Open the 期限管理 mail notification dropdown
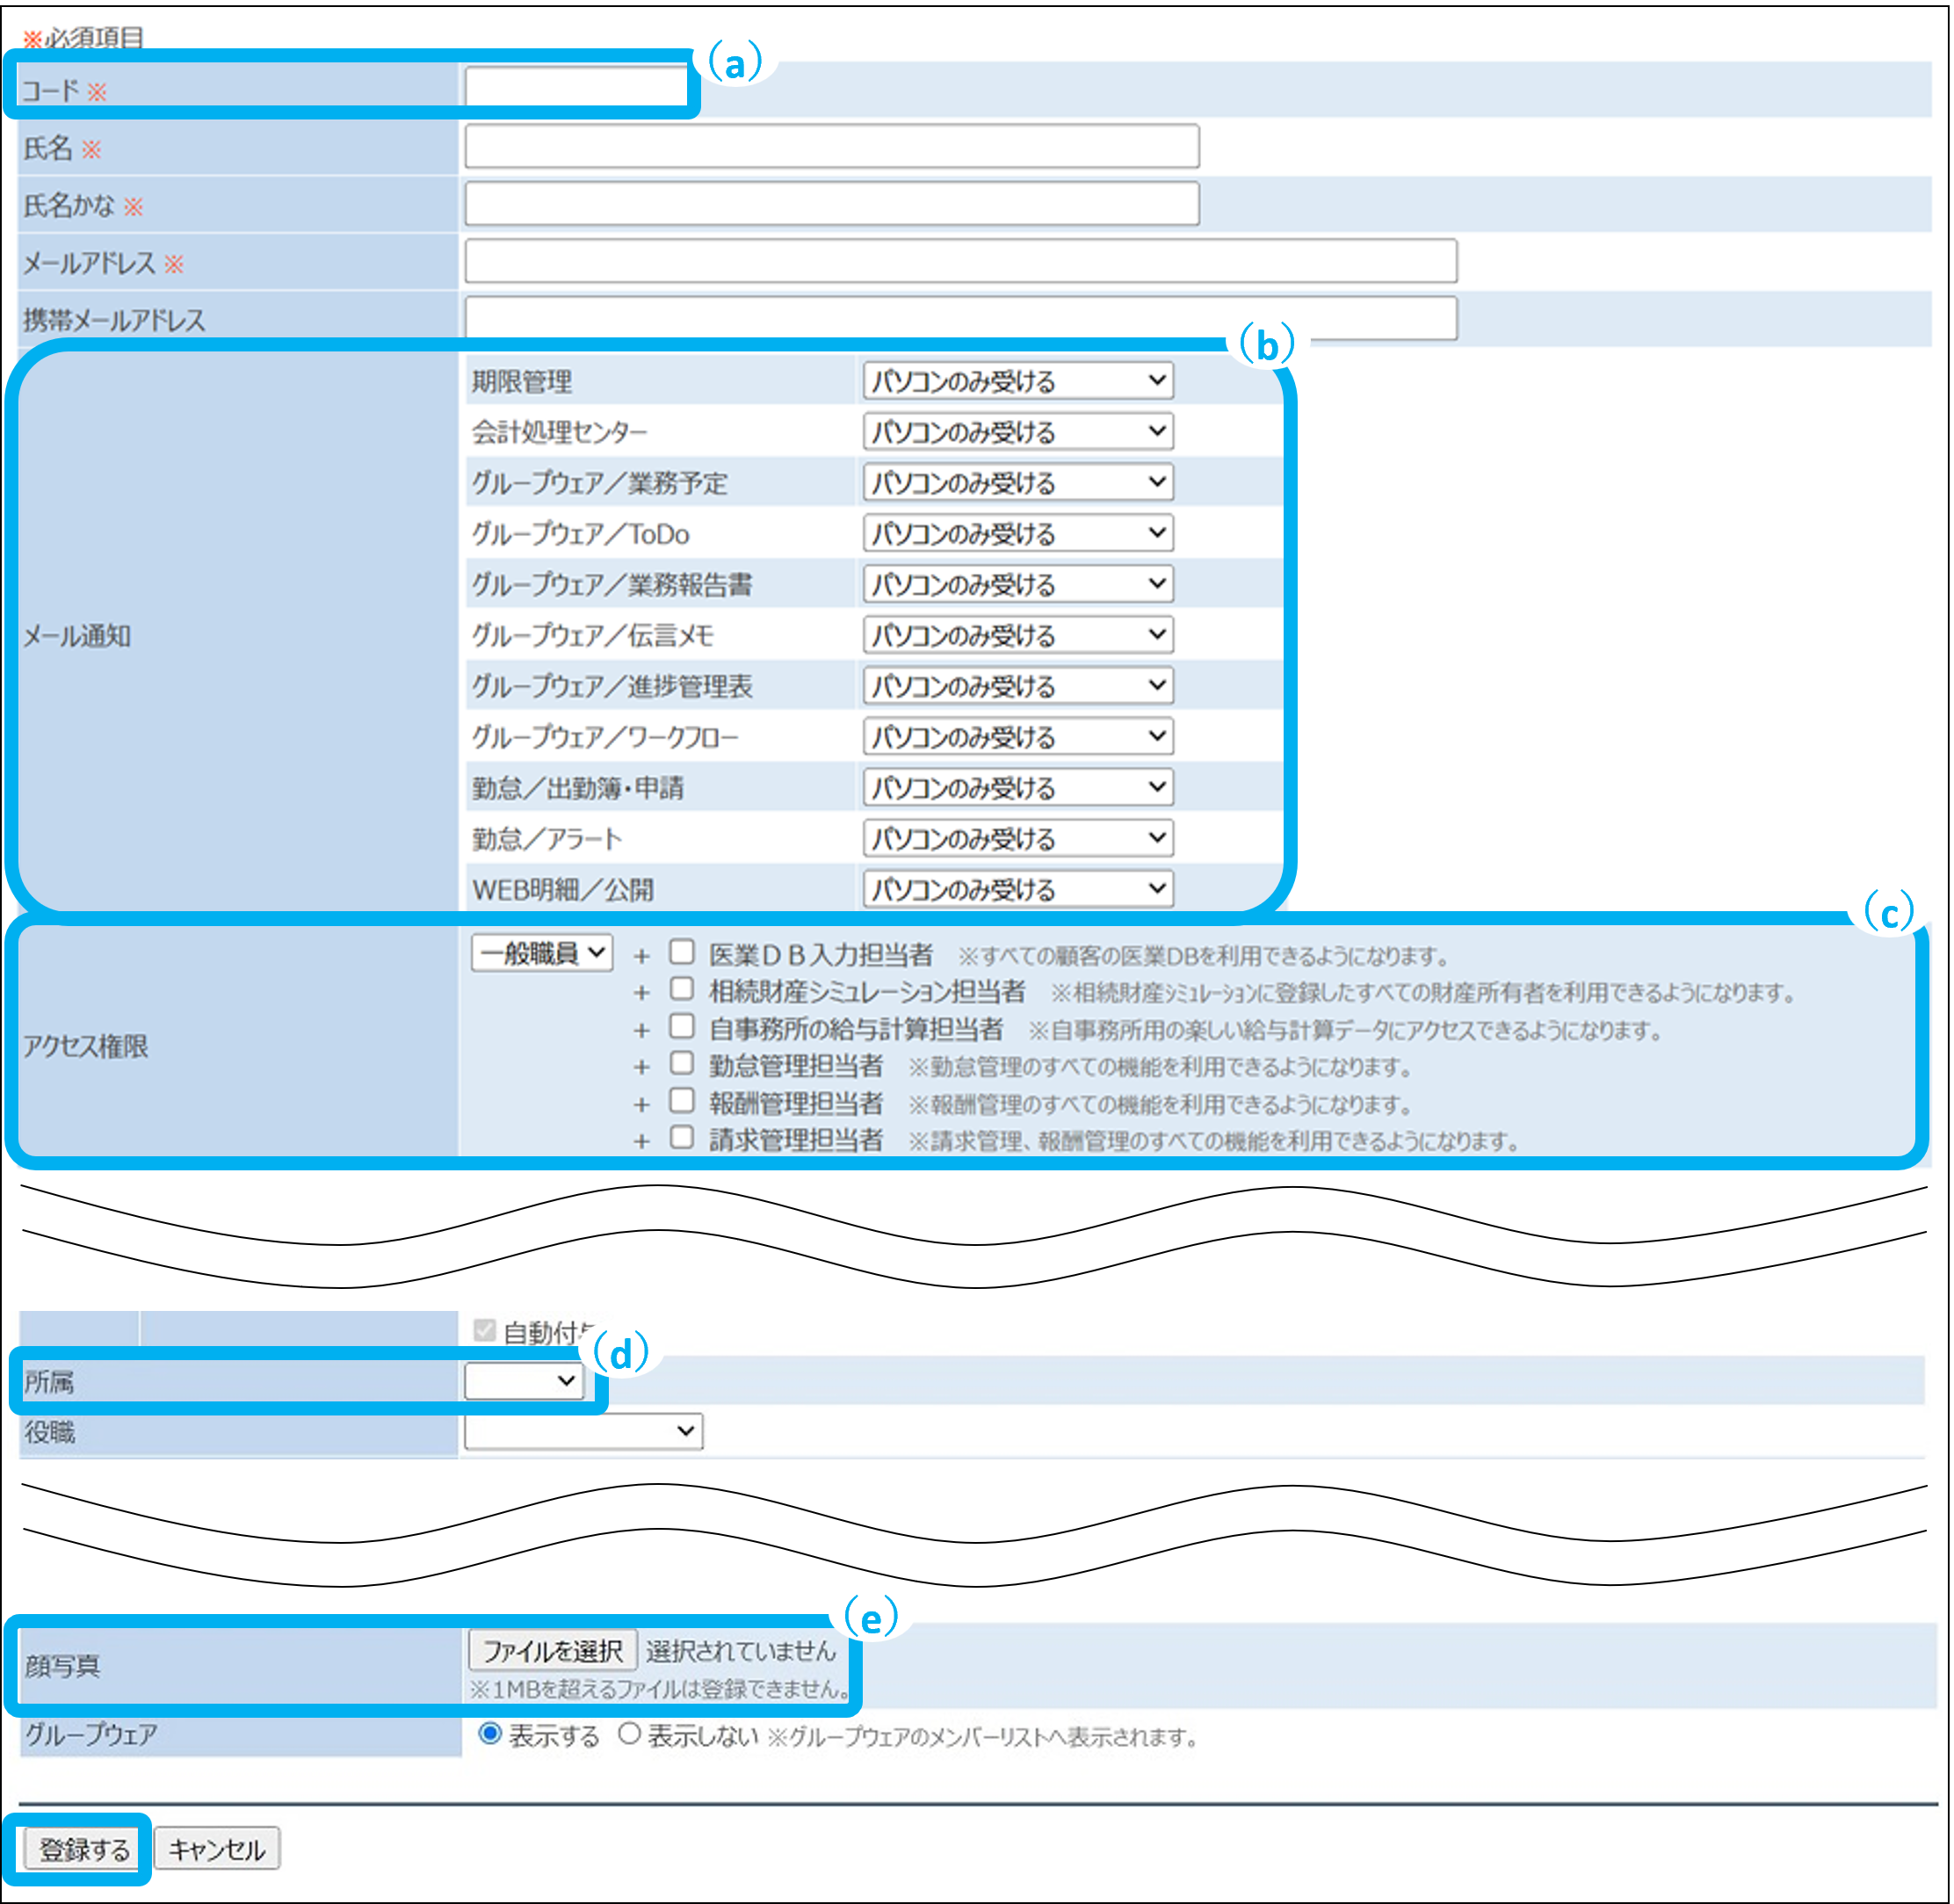The image size is (1954, 1904). click(x=1017, y=381)
